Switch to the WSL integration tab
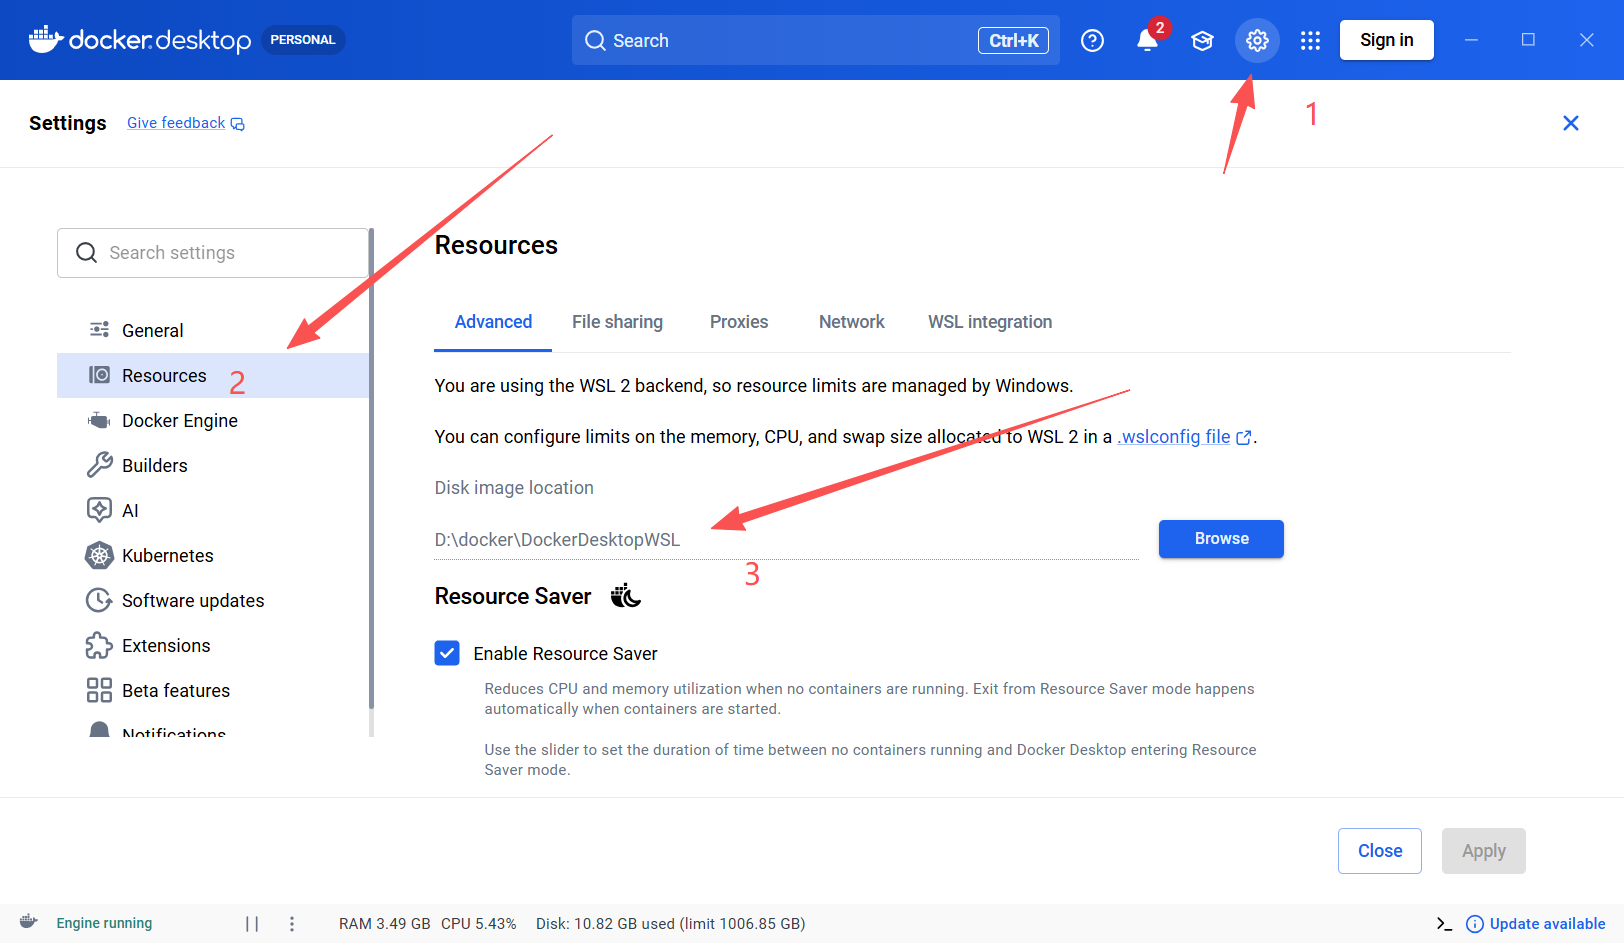Screen dimensions: 1624x943 click(x=990, y=322)
